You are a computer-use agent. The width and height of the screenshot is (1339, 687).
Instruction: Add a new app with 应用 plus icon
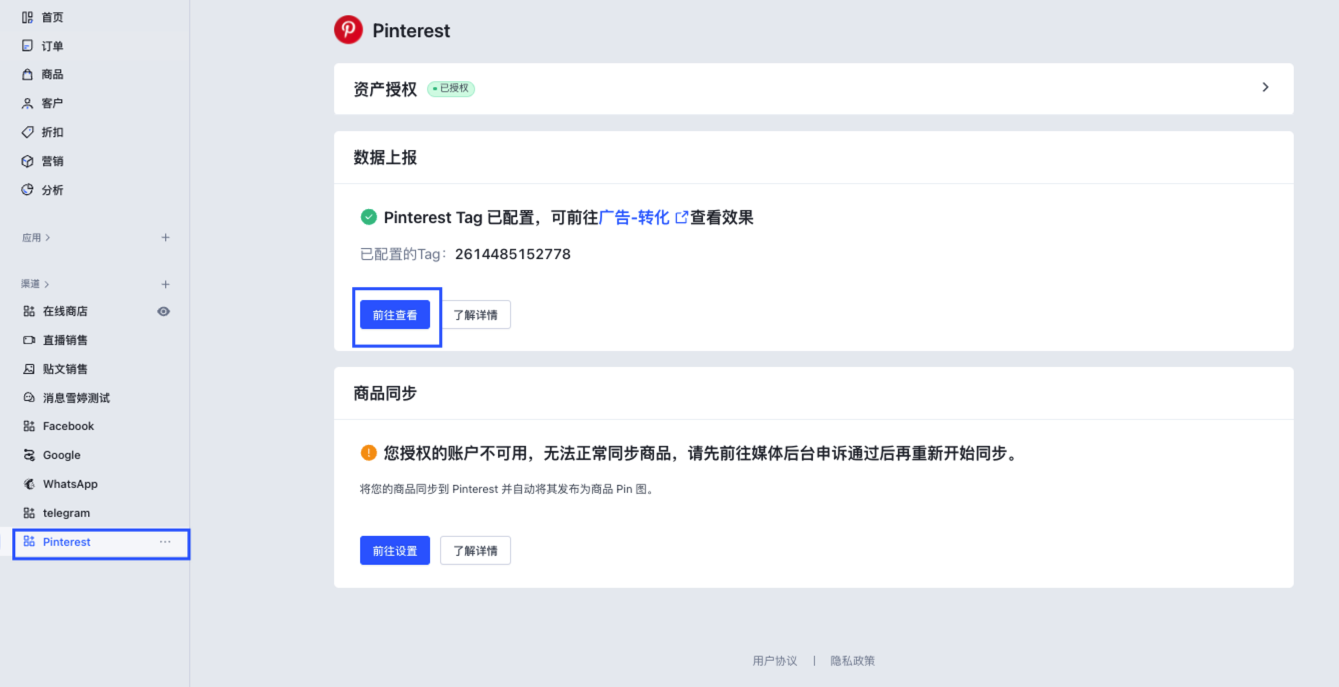166,238
